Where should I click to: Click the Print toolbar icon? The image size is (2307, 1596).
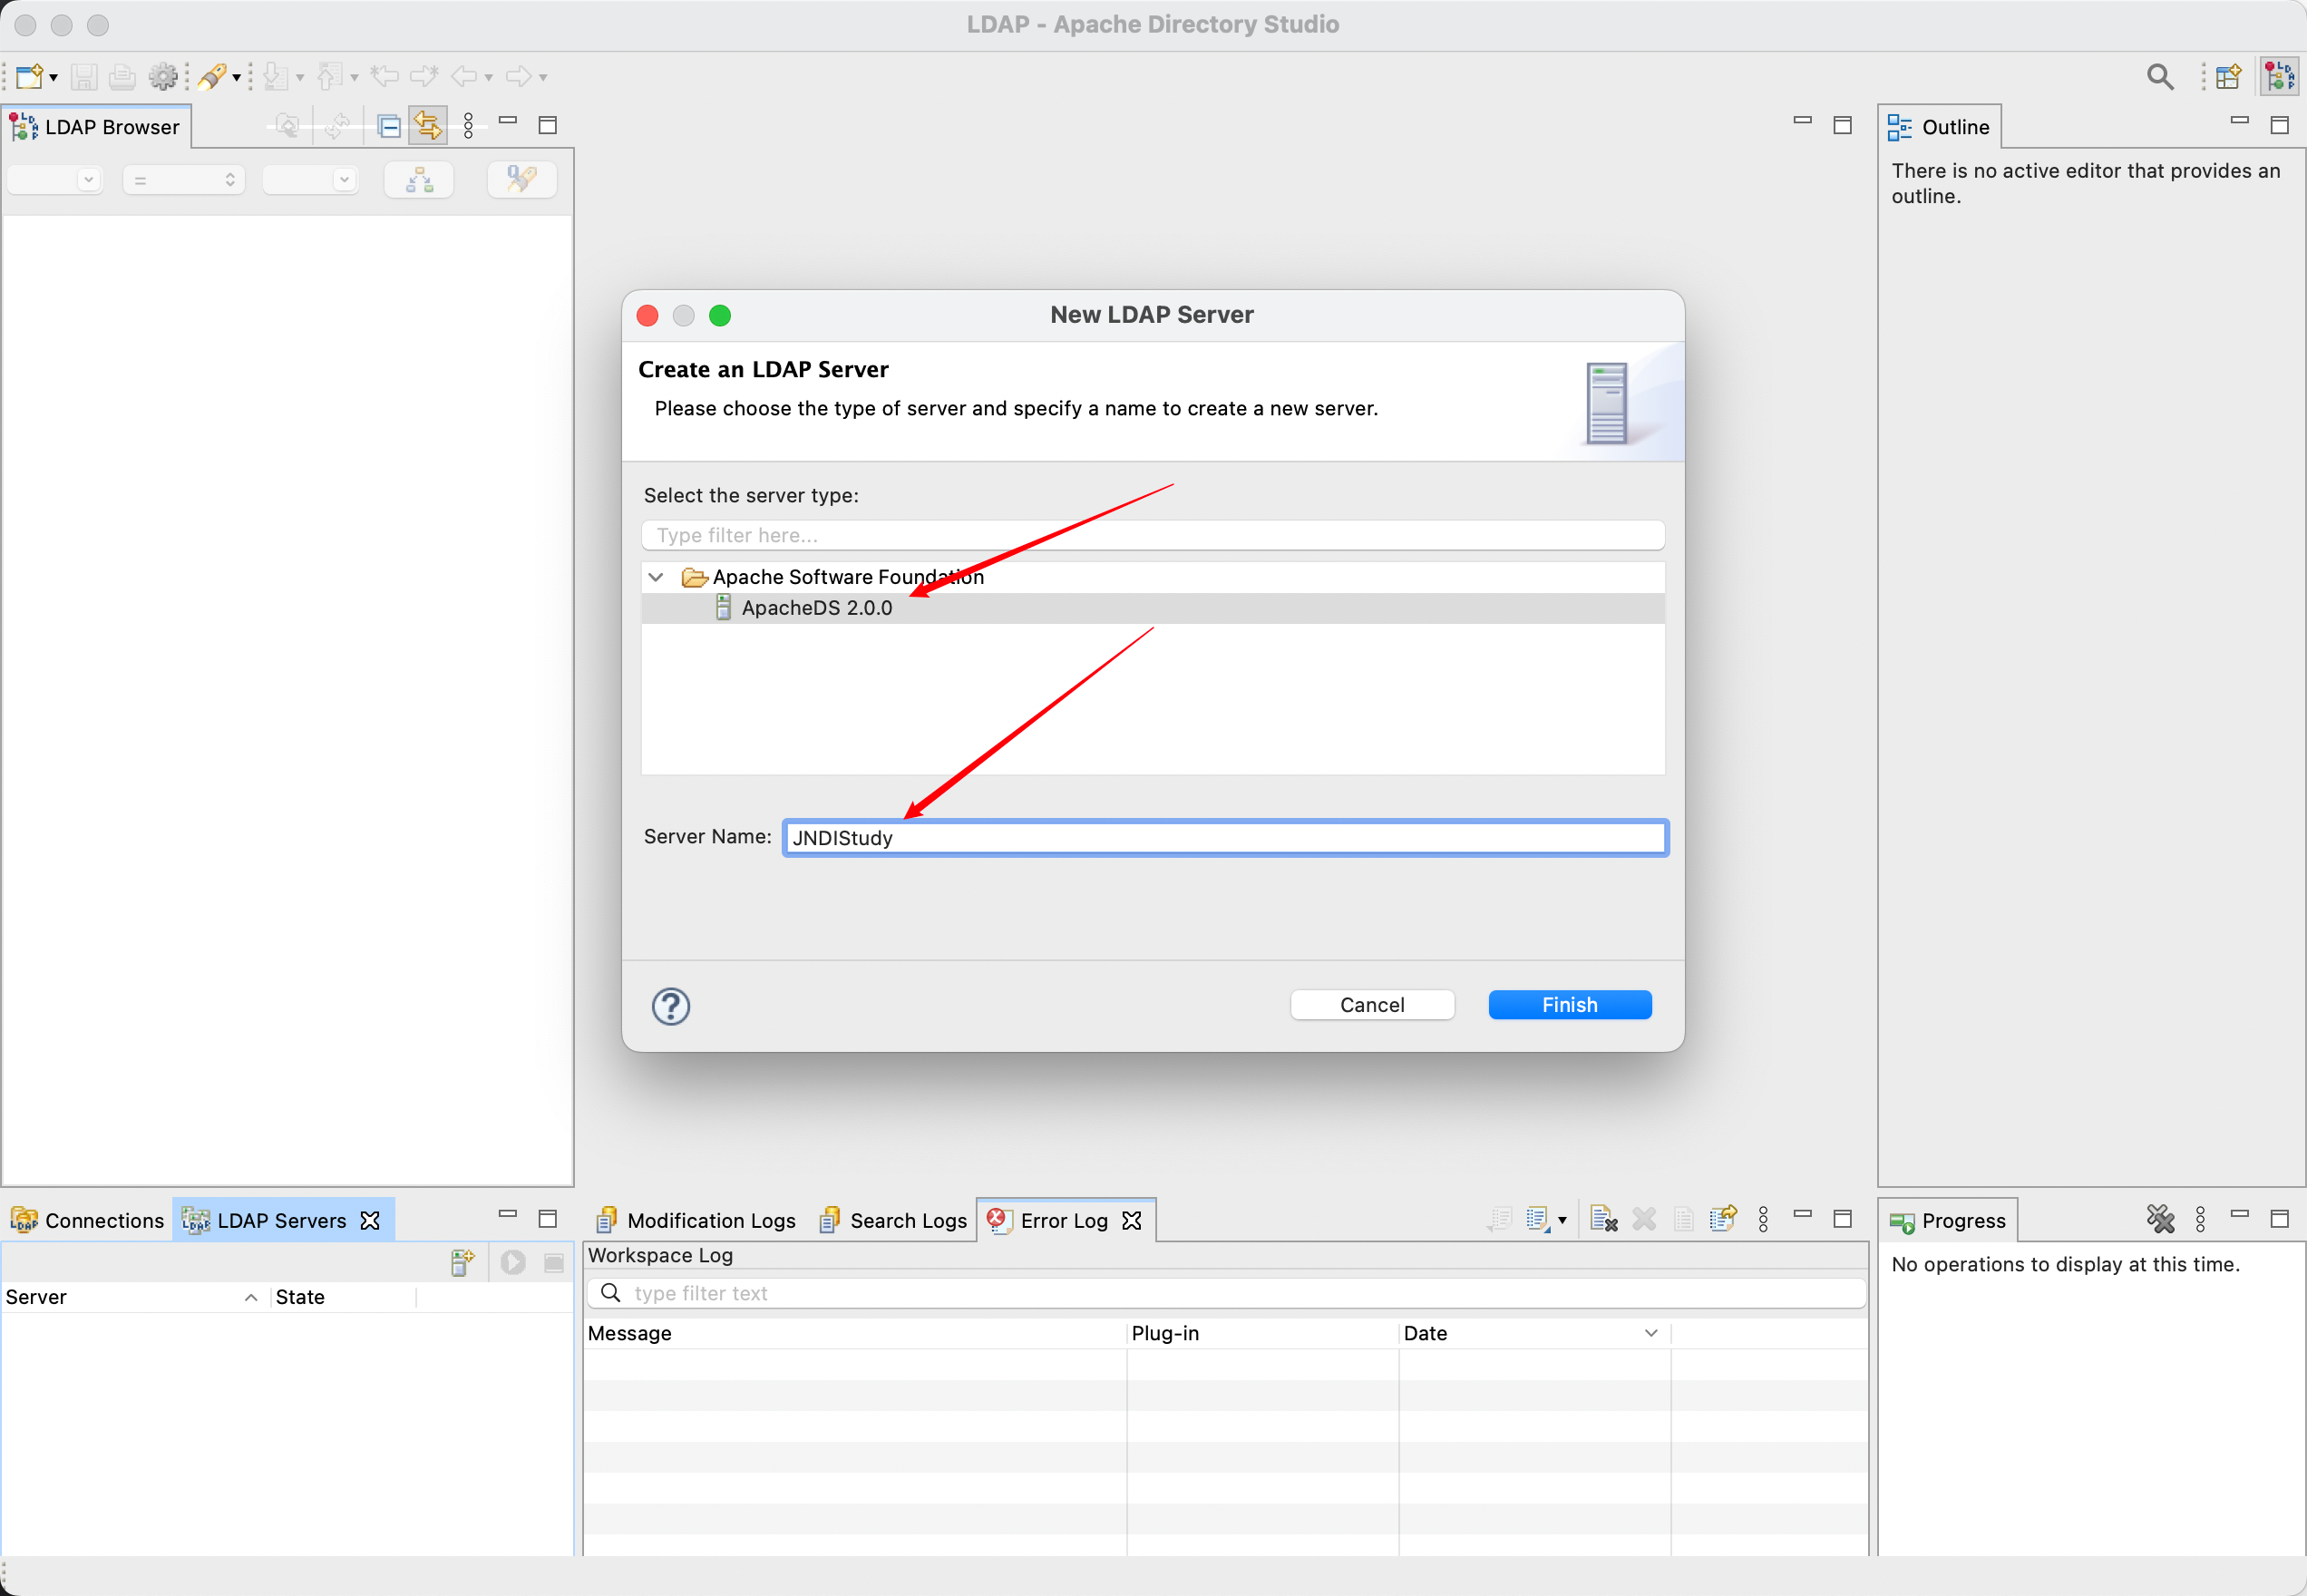pyautogui.click(x=122, y=76)
